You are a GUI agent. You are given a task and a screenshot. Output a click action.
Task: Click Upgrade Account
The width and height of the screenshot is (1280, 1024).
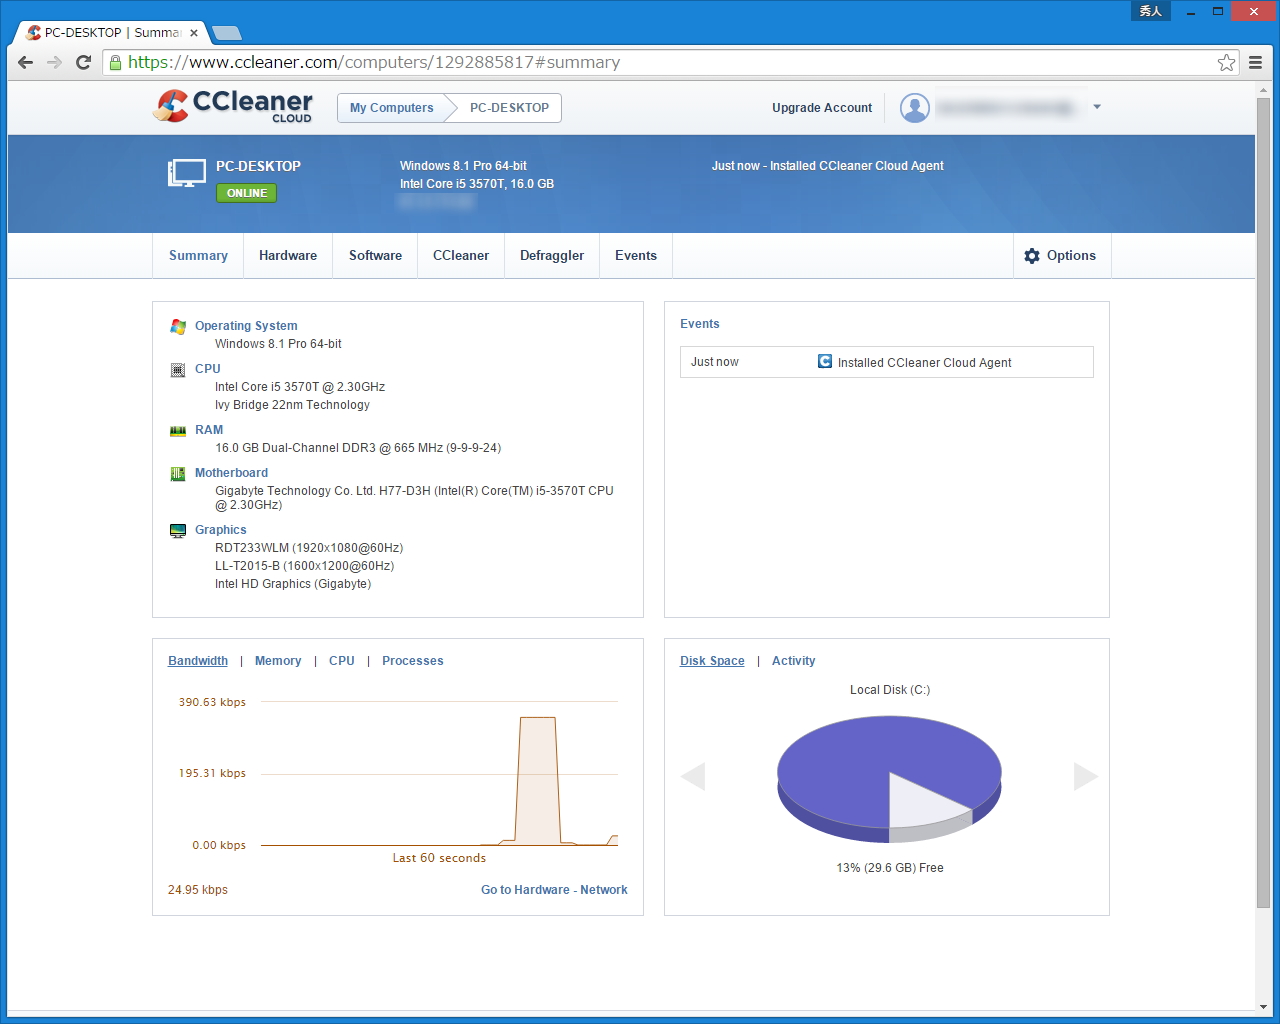pyautogui.click(x=822, y=108)
